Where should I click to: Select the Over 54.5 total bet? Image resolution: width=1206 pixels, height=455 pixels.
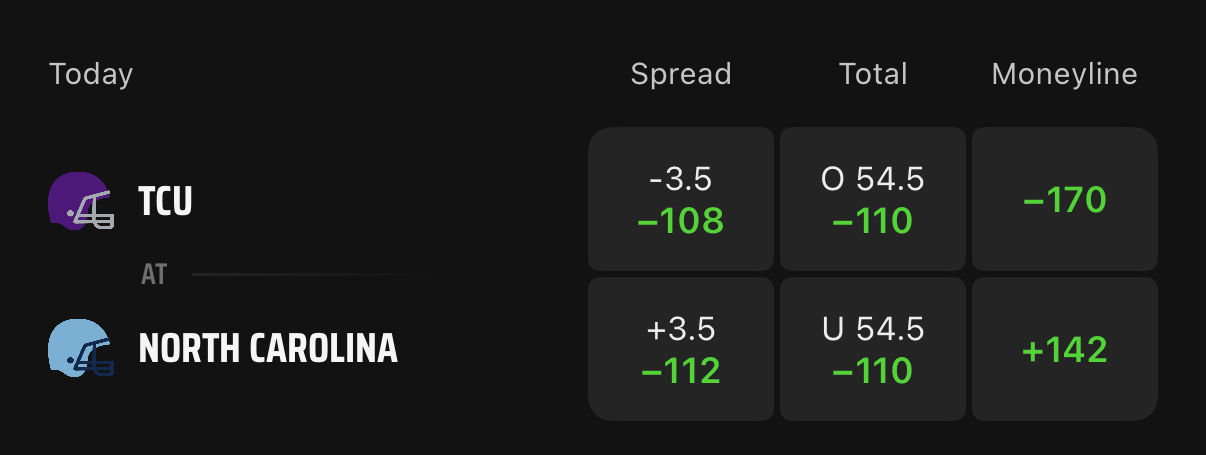coord(873,199)
